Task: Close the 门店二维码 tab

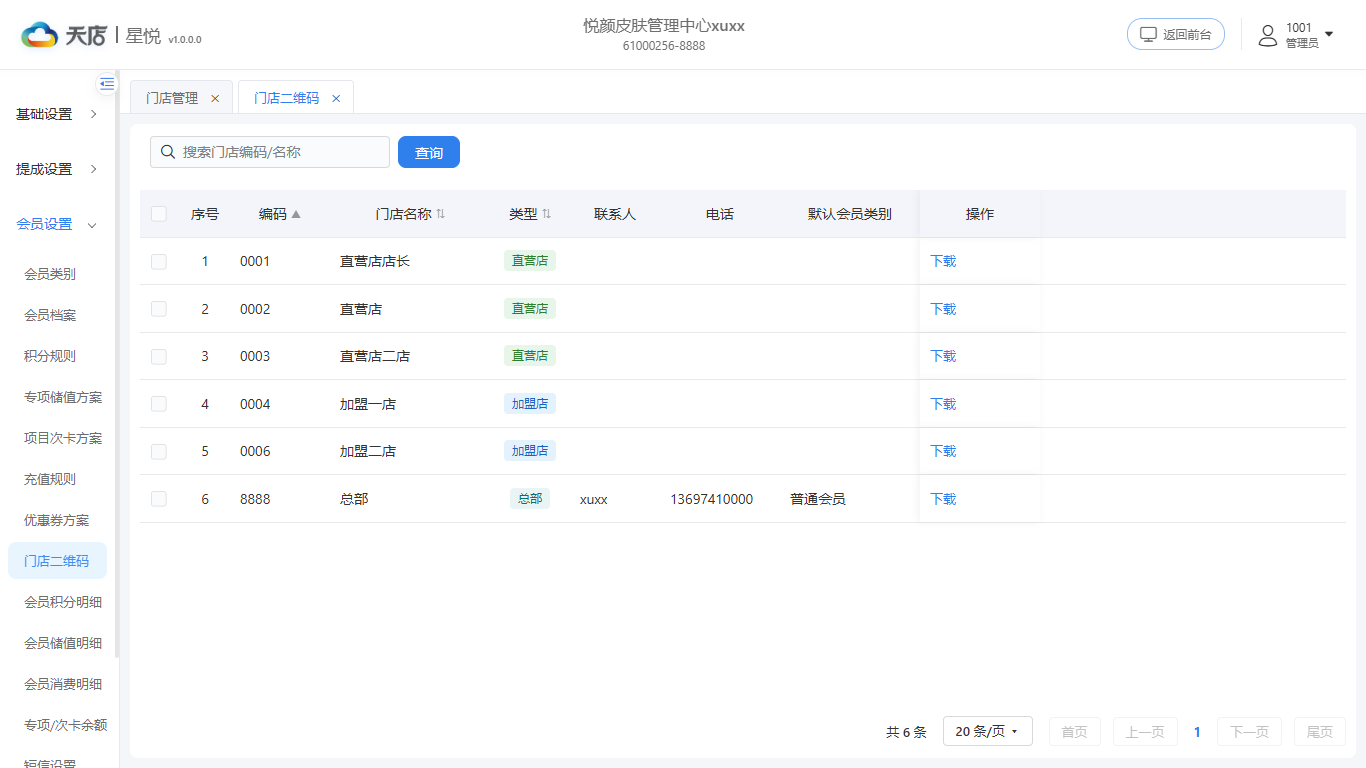Action: click(336, 98)
